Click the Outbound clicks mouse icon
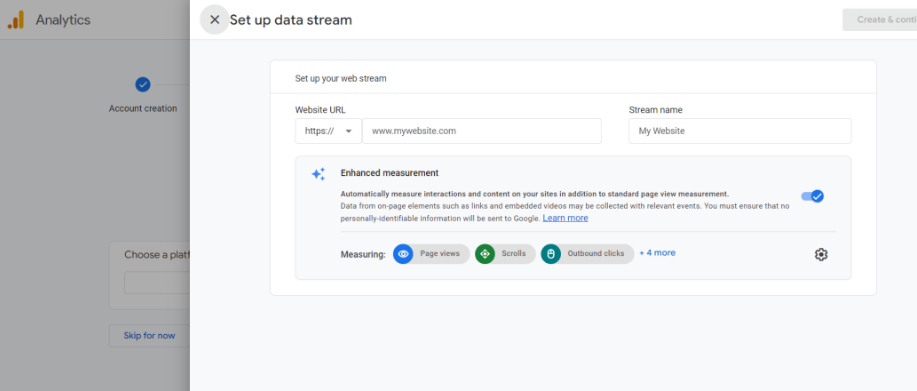 [551, 254]
